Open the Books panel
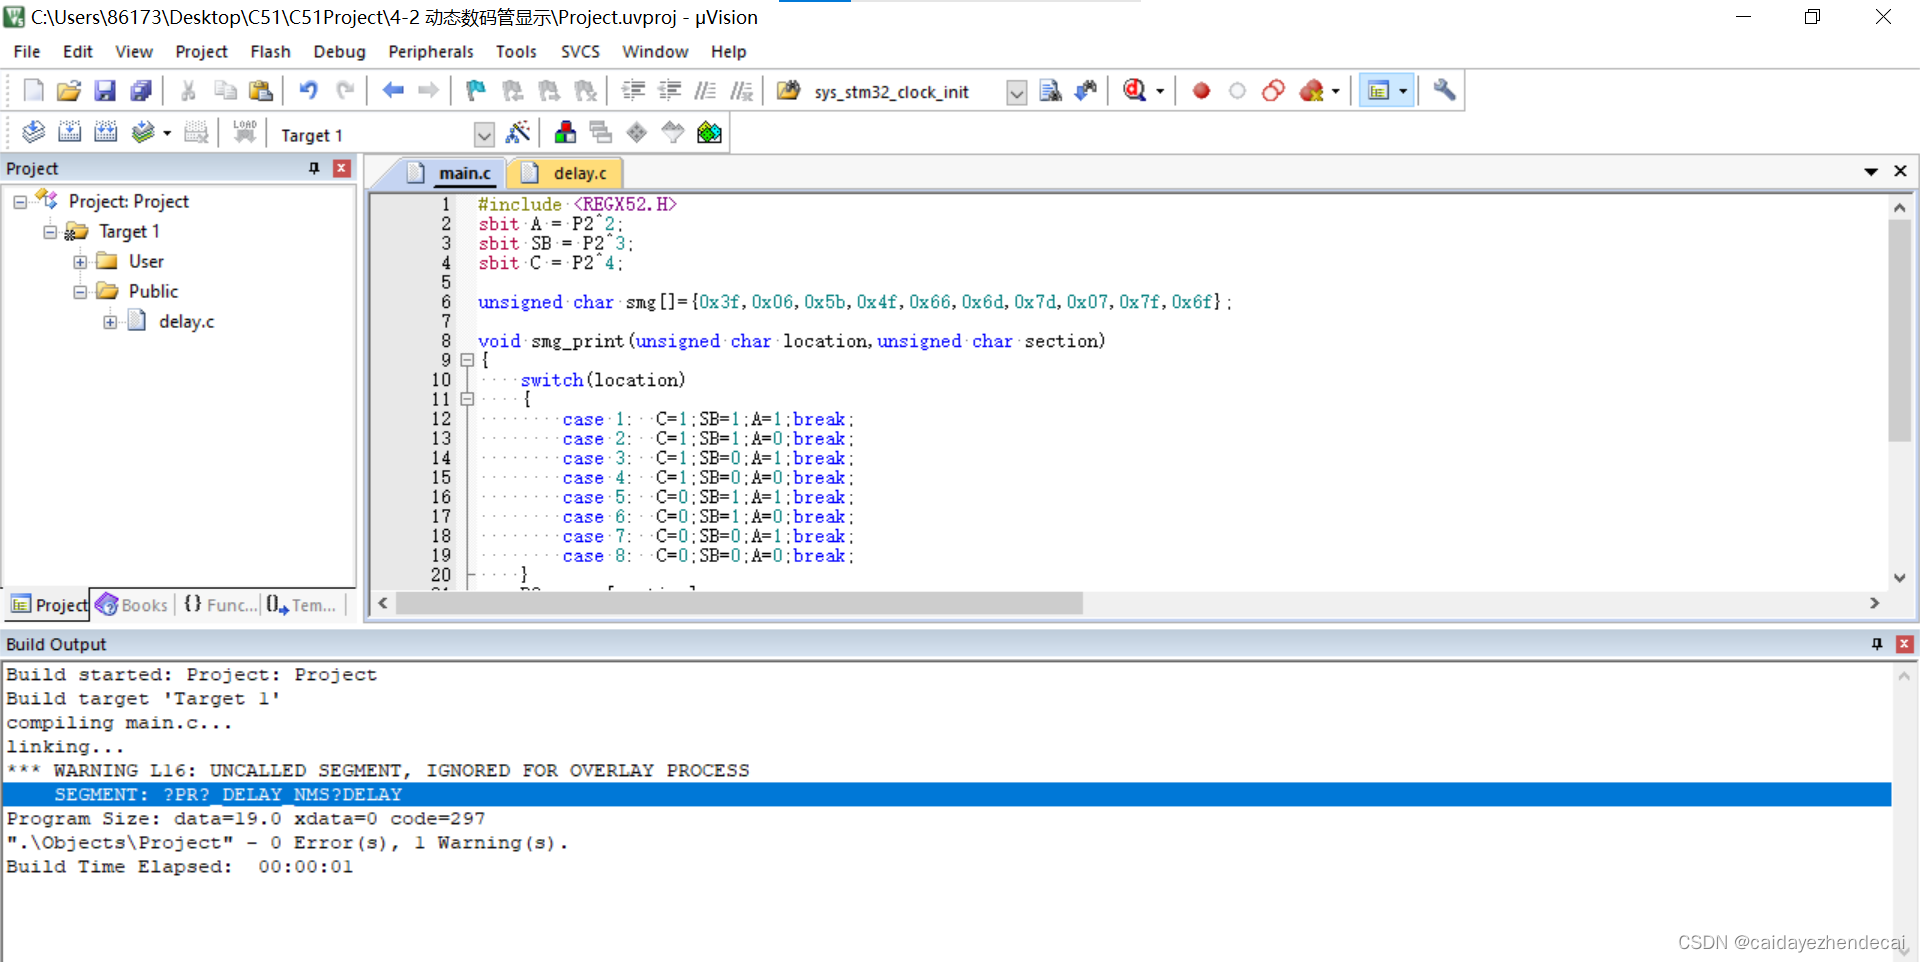Screen dimensions: 1920x962 pyautogui.click(x=131, y=604)
